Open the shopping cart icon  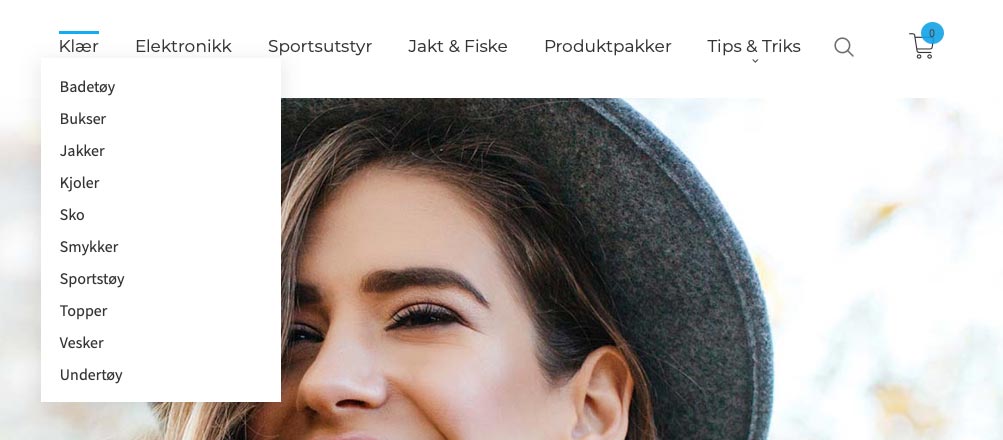coord(921,47)
